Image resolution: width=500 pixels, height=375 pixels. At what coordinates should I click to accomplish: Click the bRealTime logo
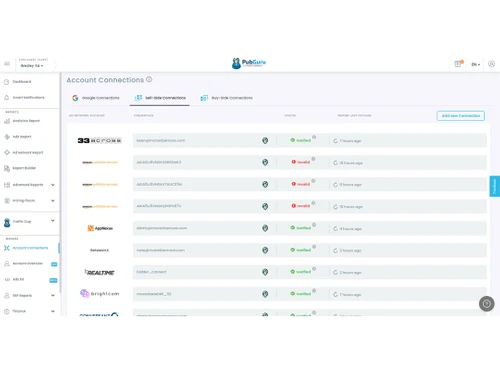(100, 272)
